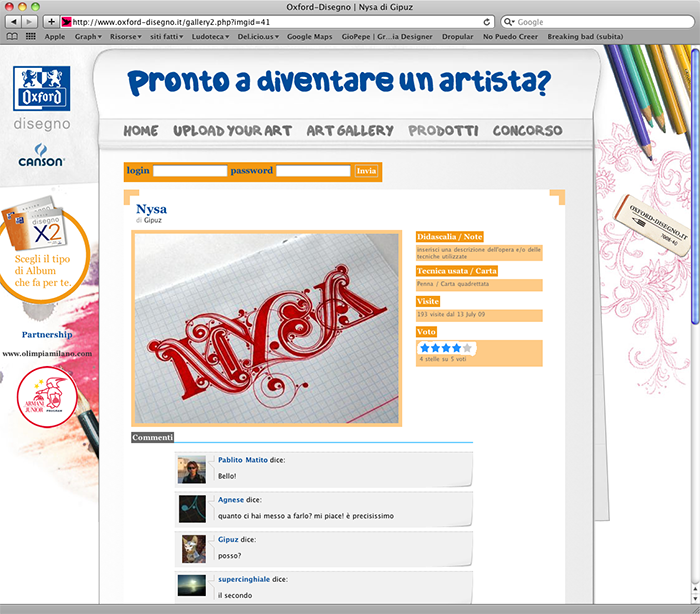Expand the siti fatti bookmarks folder

[167, 37]
